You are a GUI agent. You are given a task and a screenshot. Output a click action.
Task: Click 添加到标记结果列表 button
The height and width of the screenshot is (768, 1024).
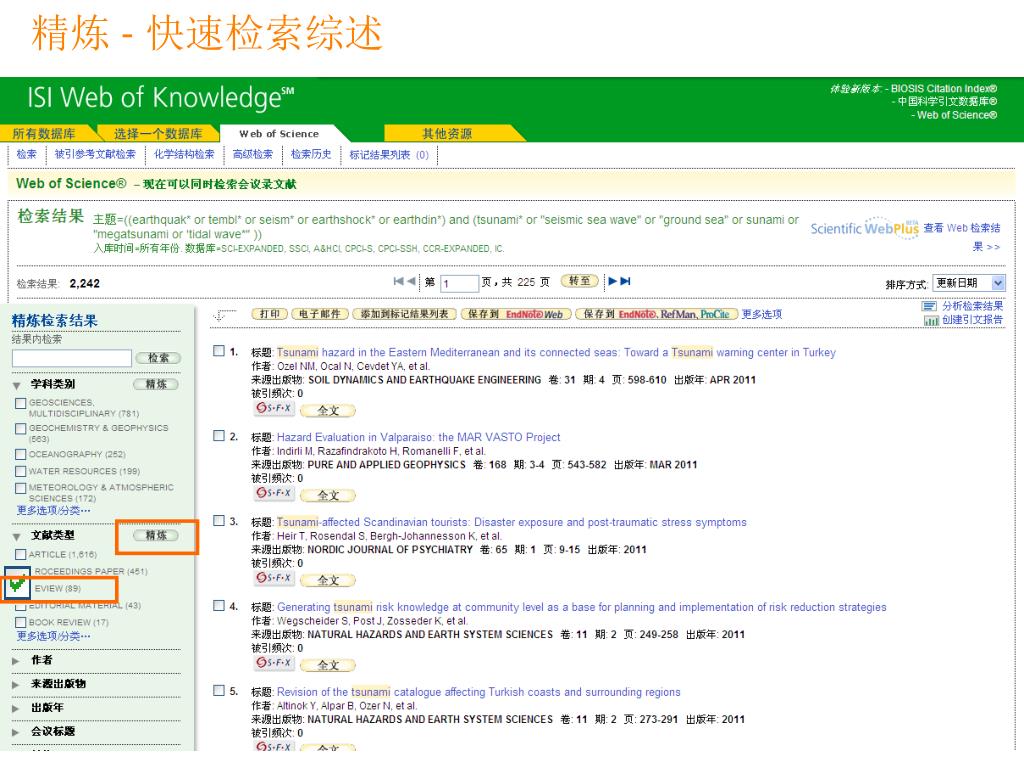[405, 314]
